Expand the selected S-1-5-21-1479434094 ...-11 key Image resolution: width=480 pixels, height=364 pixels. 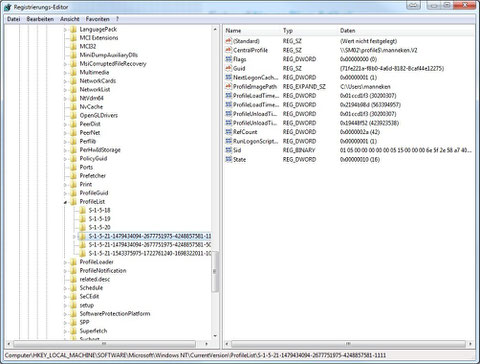click(74, 236)
